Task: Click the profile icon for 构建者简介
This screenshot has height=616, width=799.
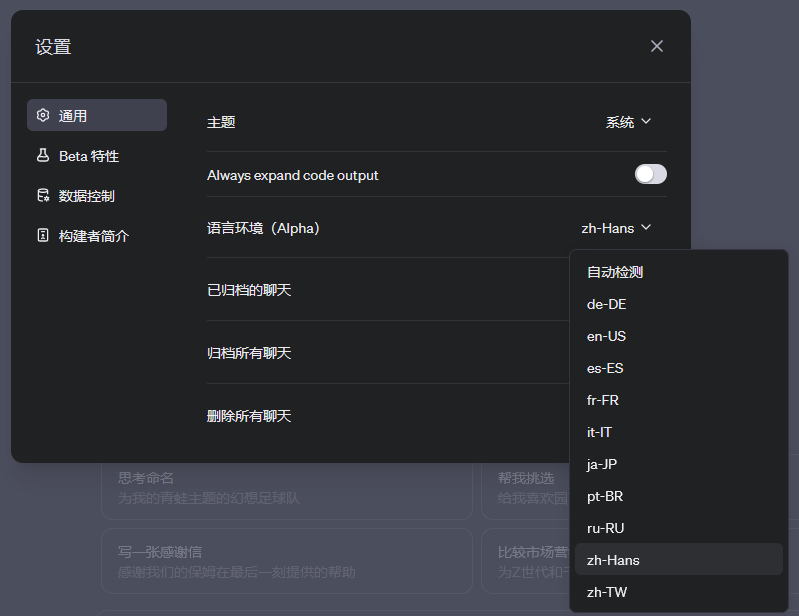Action: 43,236
